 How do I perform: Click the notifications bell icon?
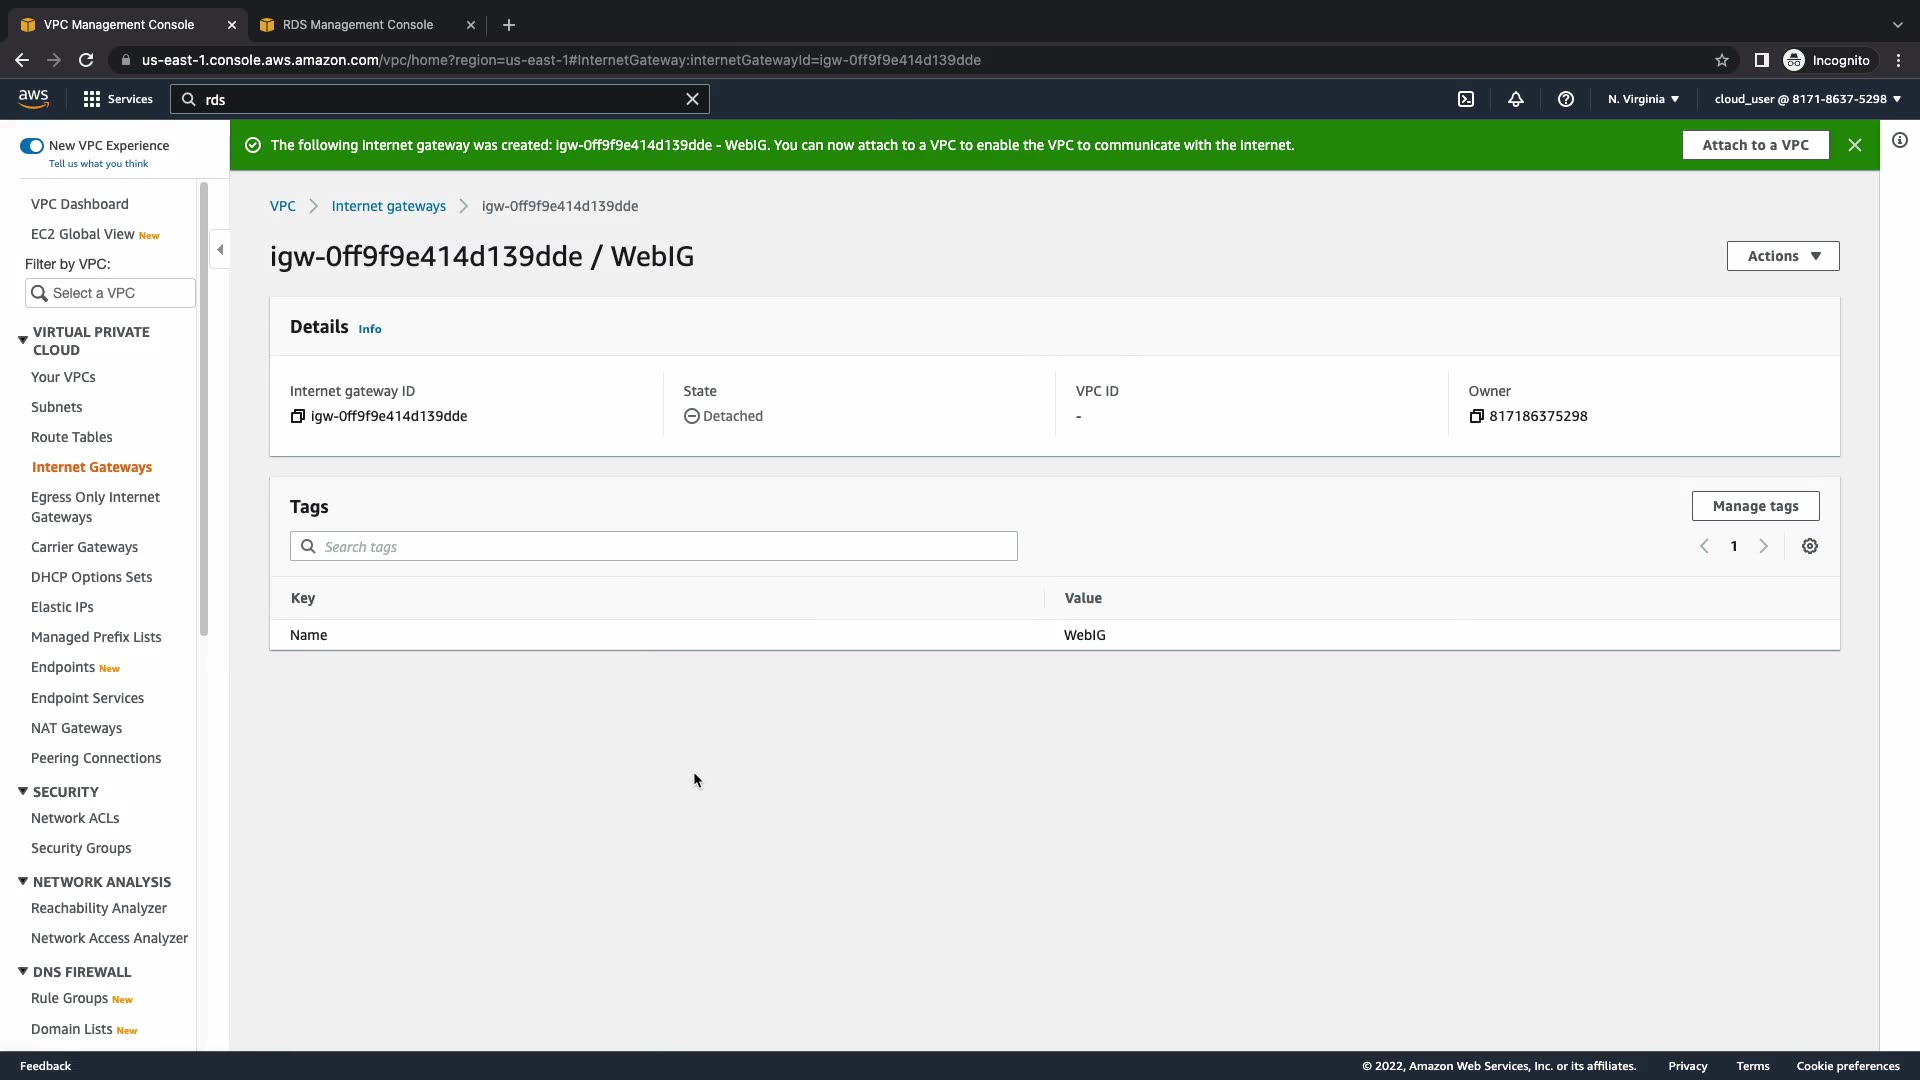(x=1516, y=99)
